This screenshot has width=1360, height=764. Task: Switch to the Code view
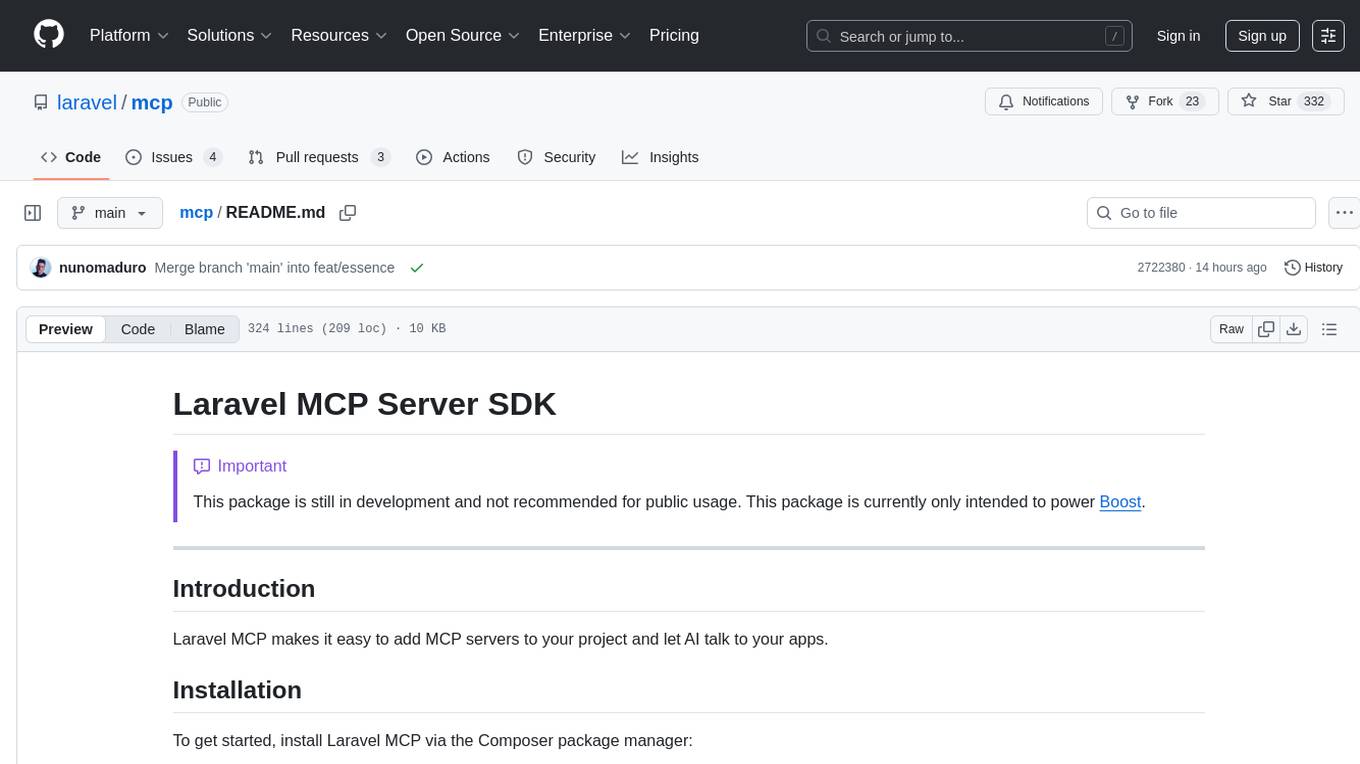click(x=138, y=329)
